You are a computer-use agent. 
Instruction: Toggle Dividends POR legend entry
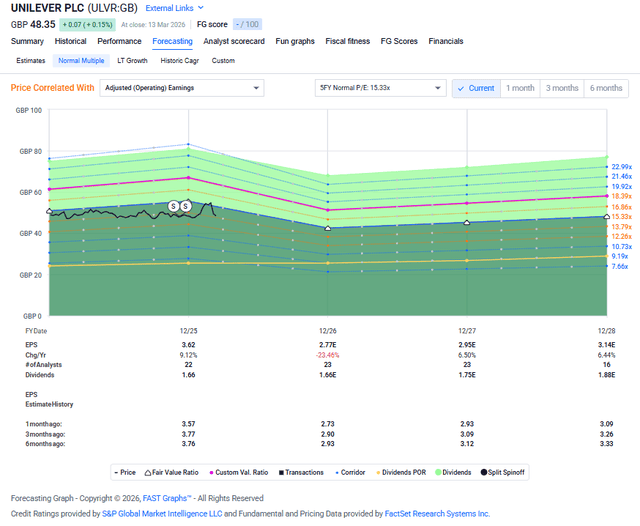pyautogui.click(x=401, y=473)
